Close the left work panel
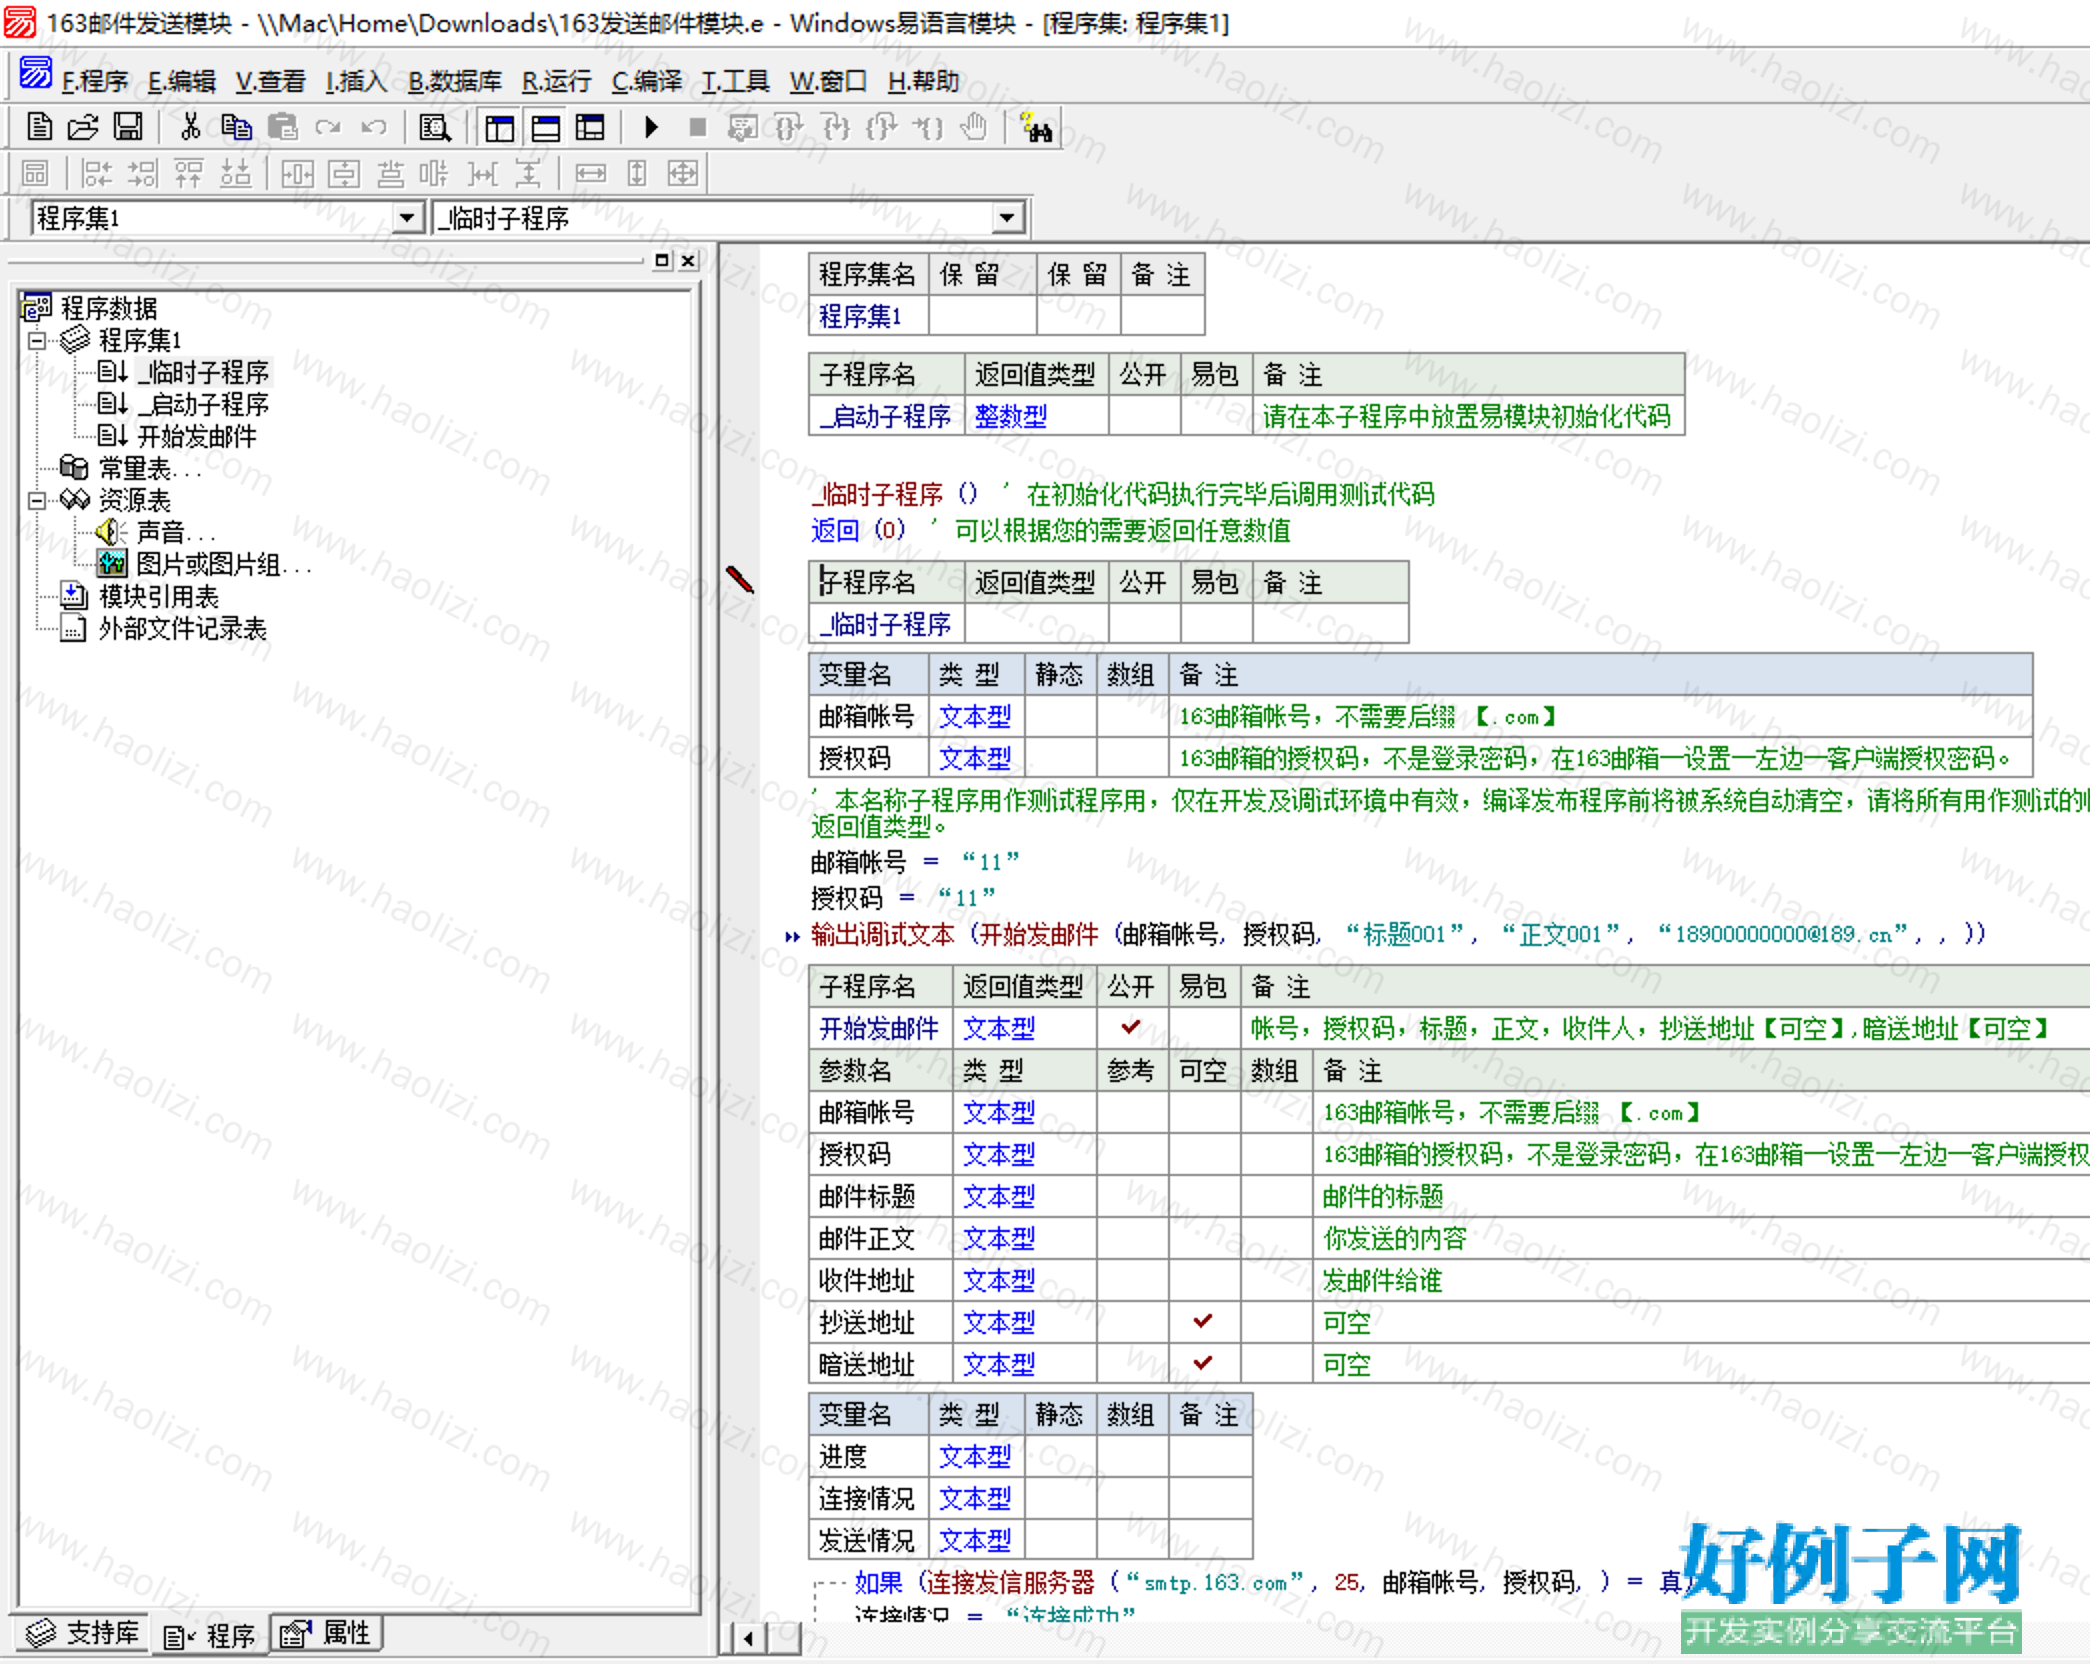Viewport: 2090px width, 1664px height. pos(688,260)
